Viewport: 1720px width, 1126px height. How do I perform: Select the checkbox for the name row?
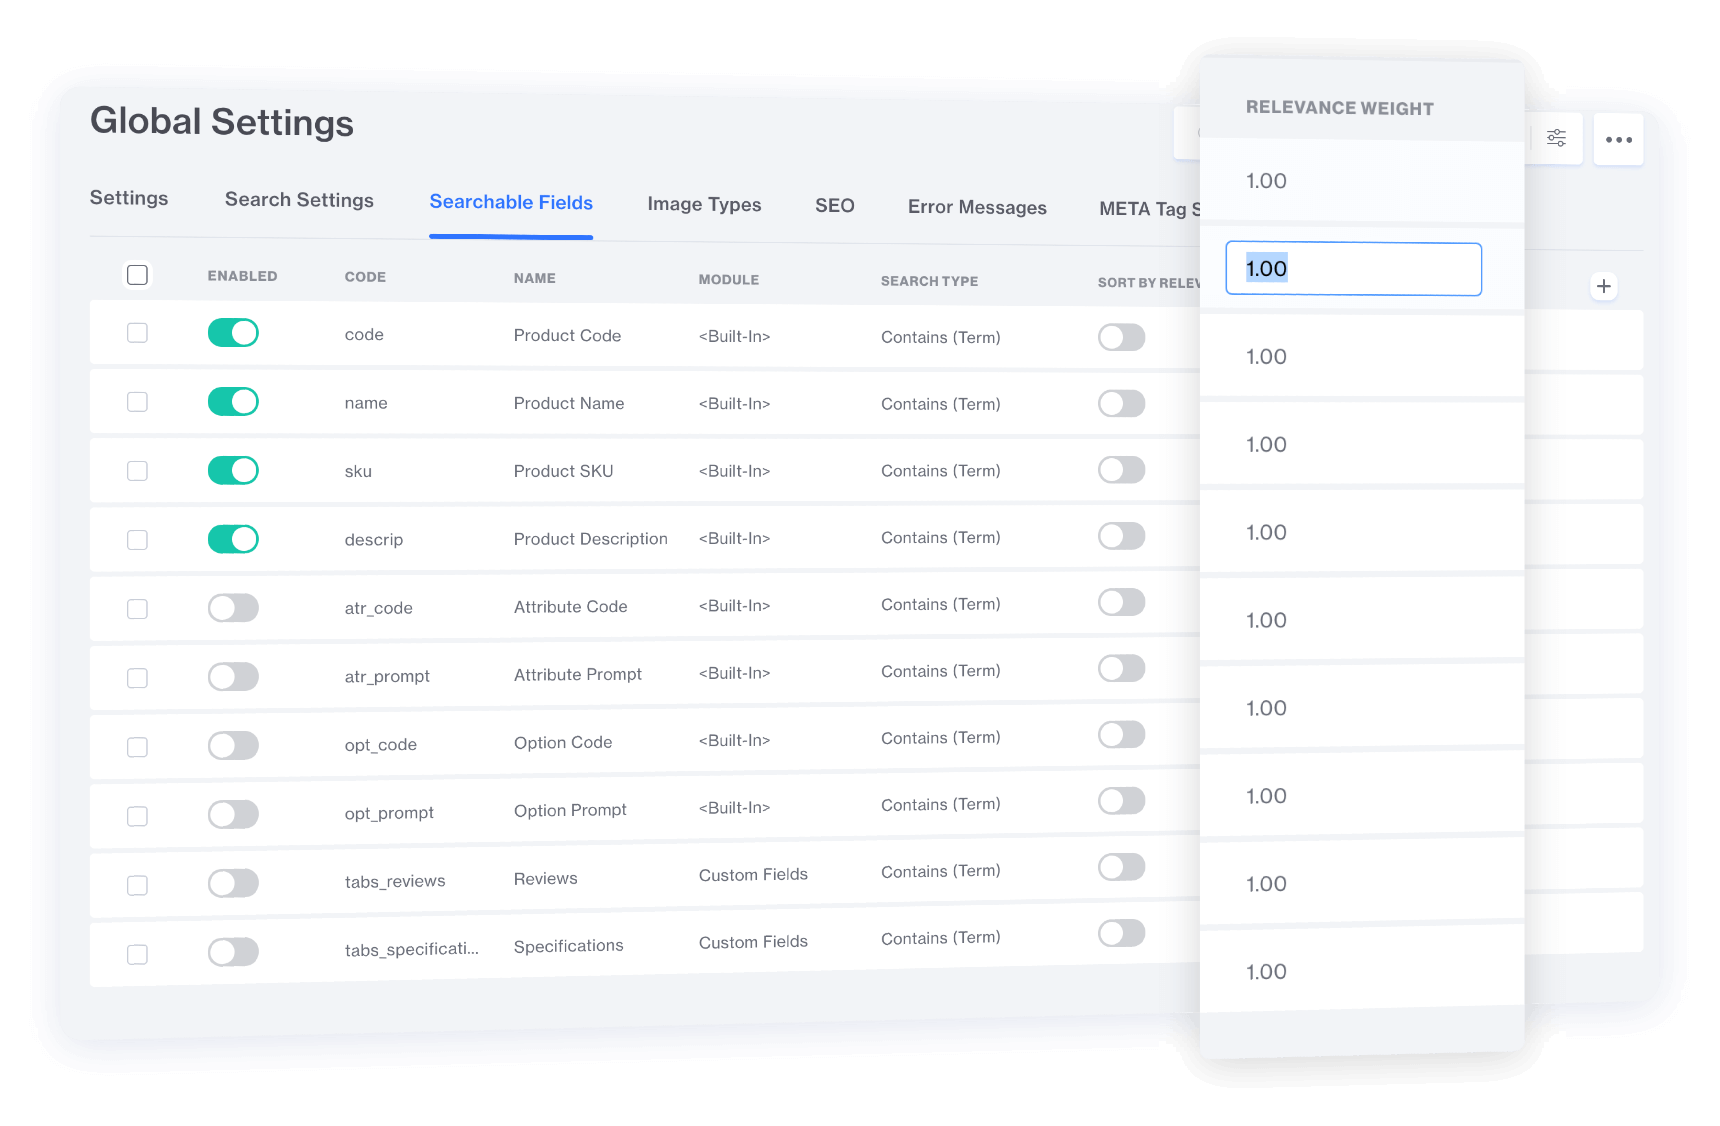coord(138,402)
